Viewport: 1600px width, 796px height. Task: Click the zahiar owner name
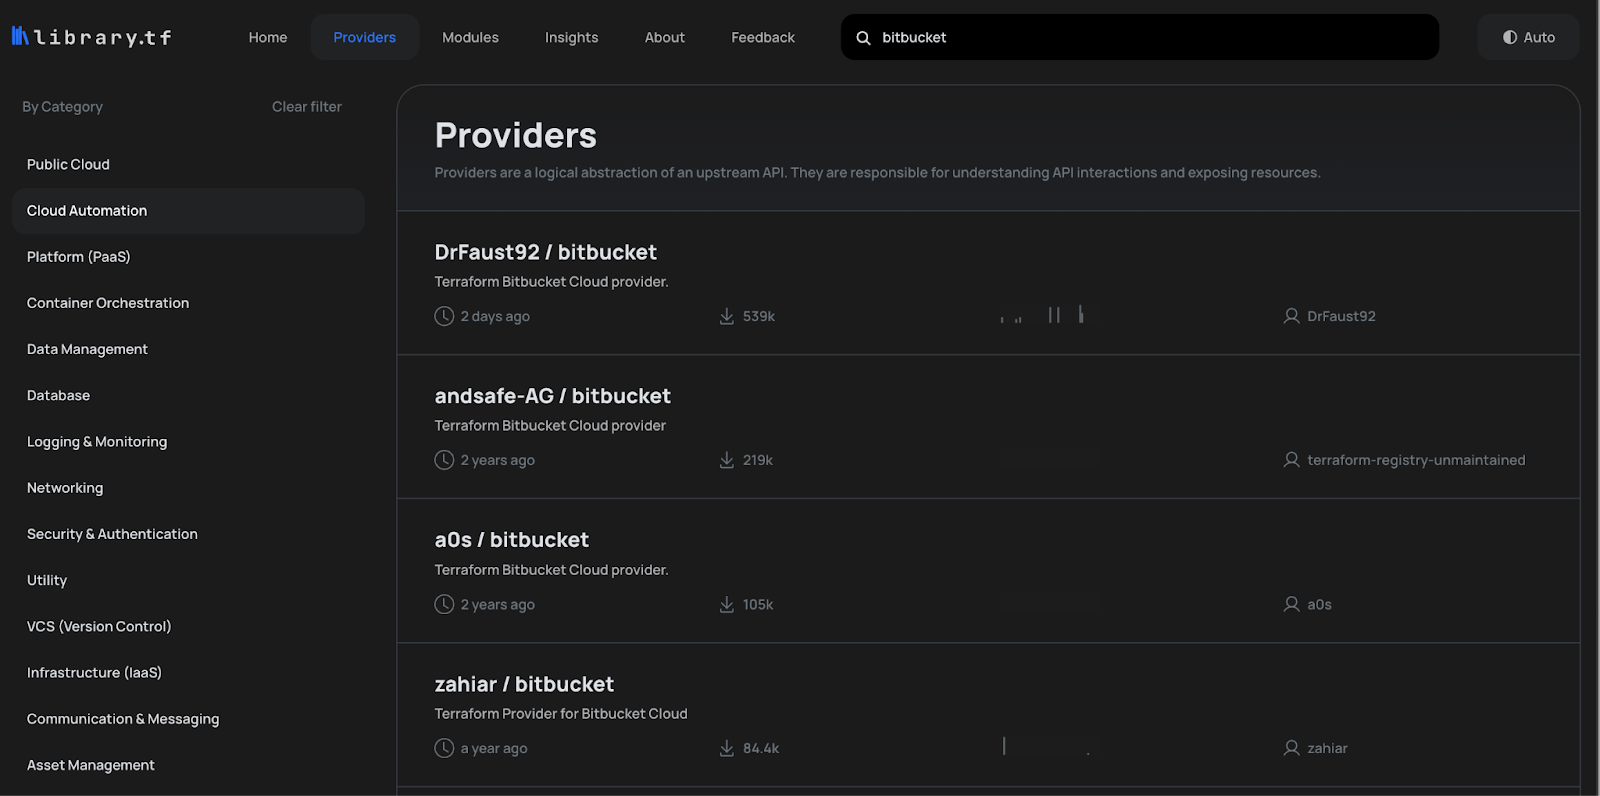pos(1327,748)
